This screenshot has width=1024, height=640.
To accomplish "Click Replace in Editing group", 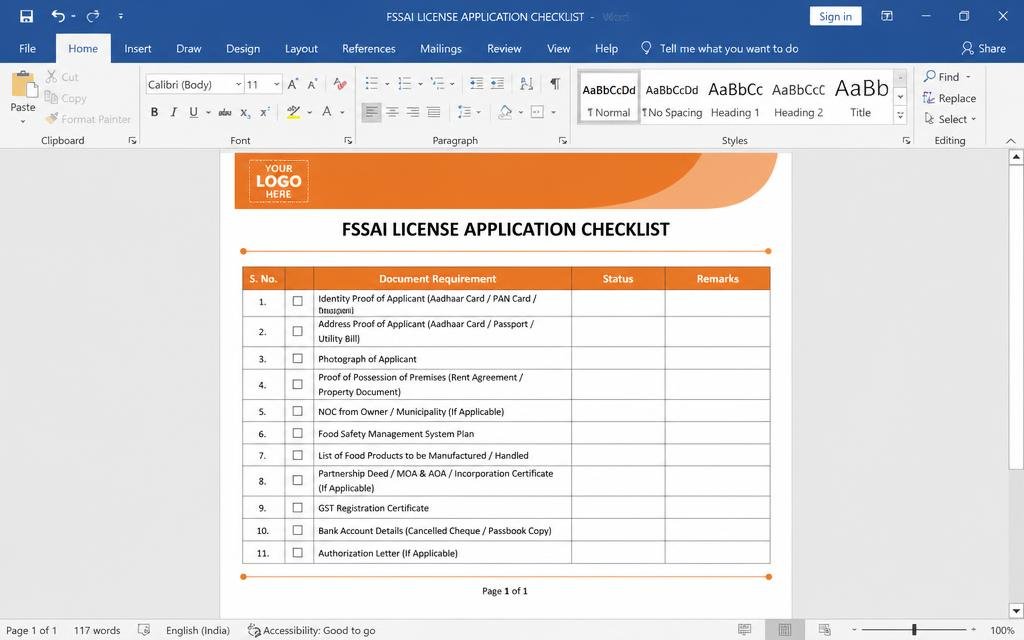I will tap(950, 98).
